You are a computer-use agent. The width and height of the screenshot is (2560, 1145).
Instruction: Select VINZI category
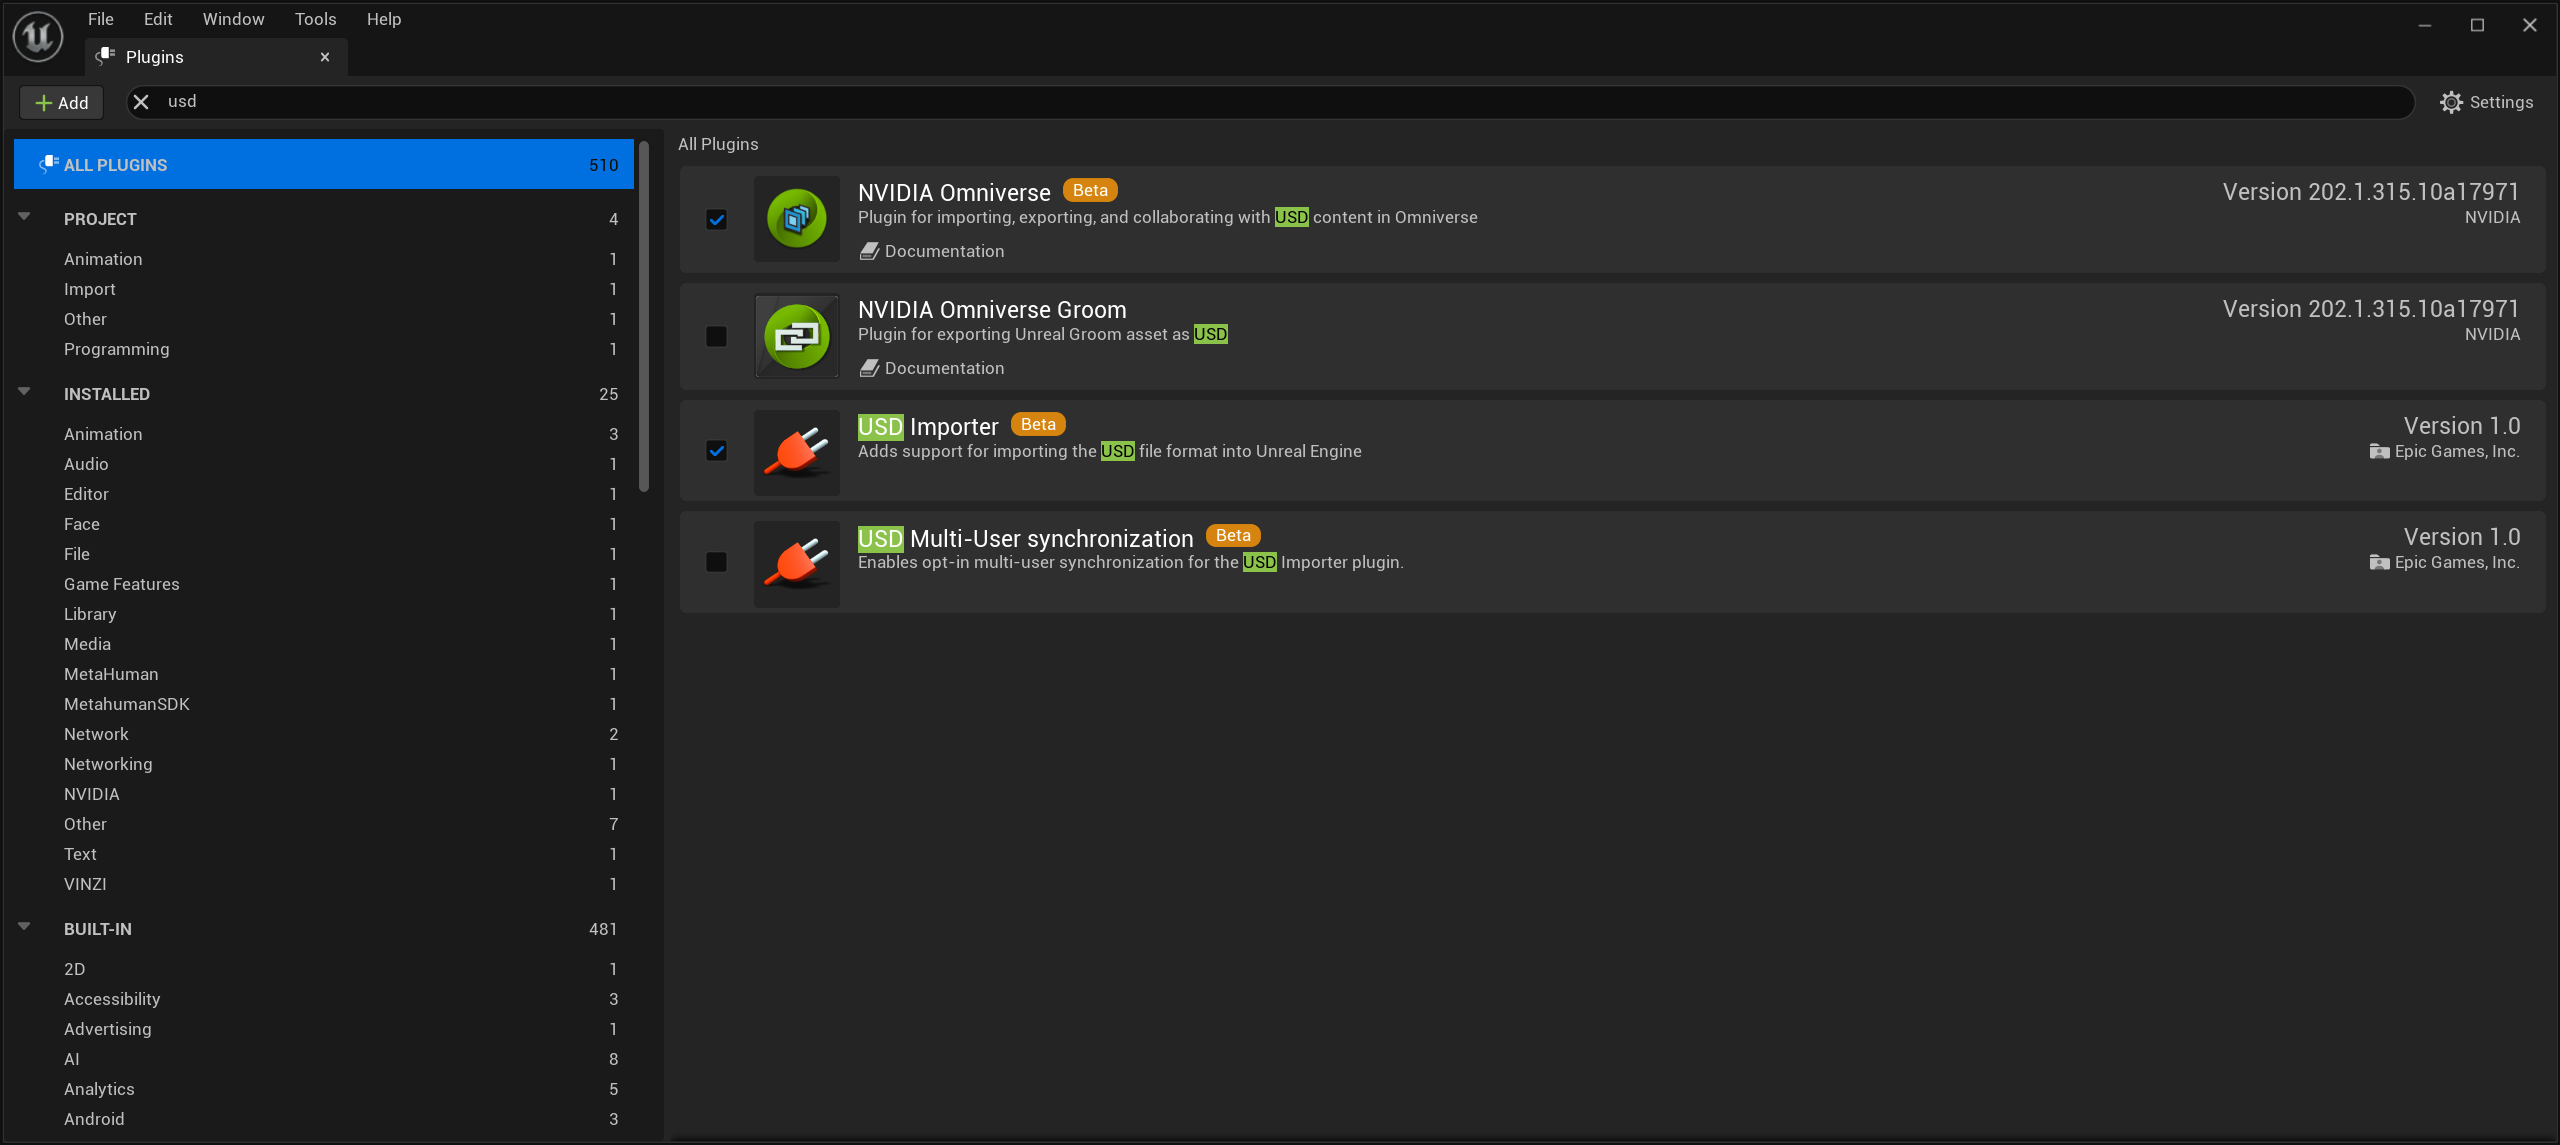[x=324, y=884]
